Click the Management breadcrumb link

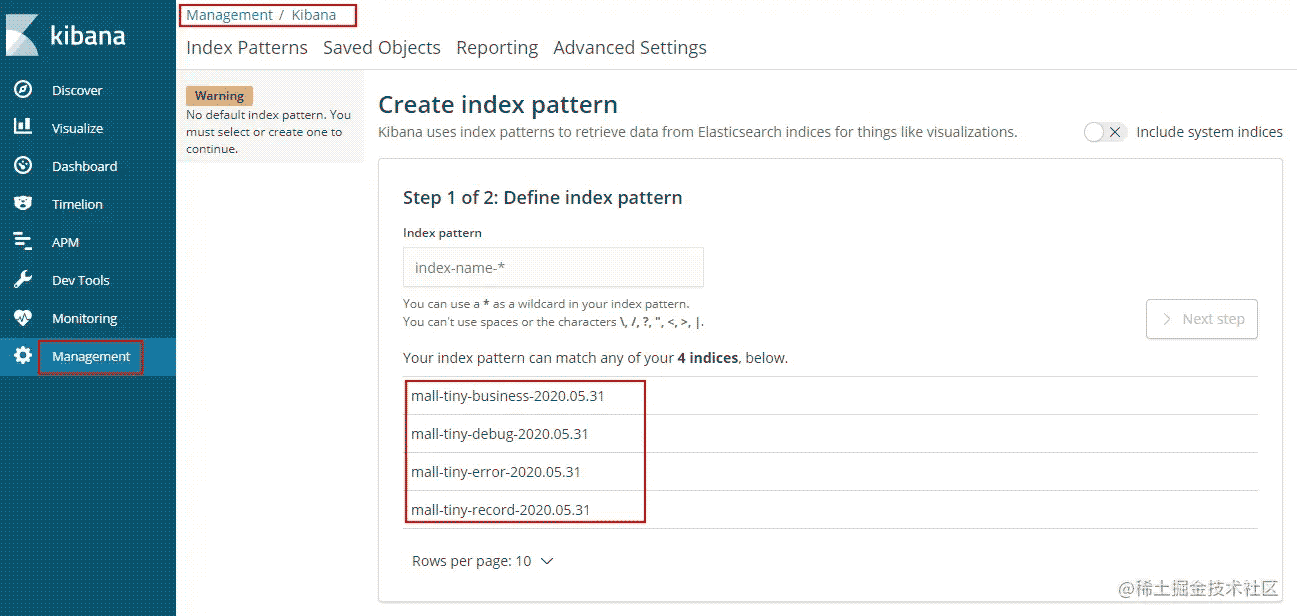pyautogui.click(x=229, y=15)
